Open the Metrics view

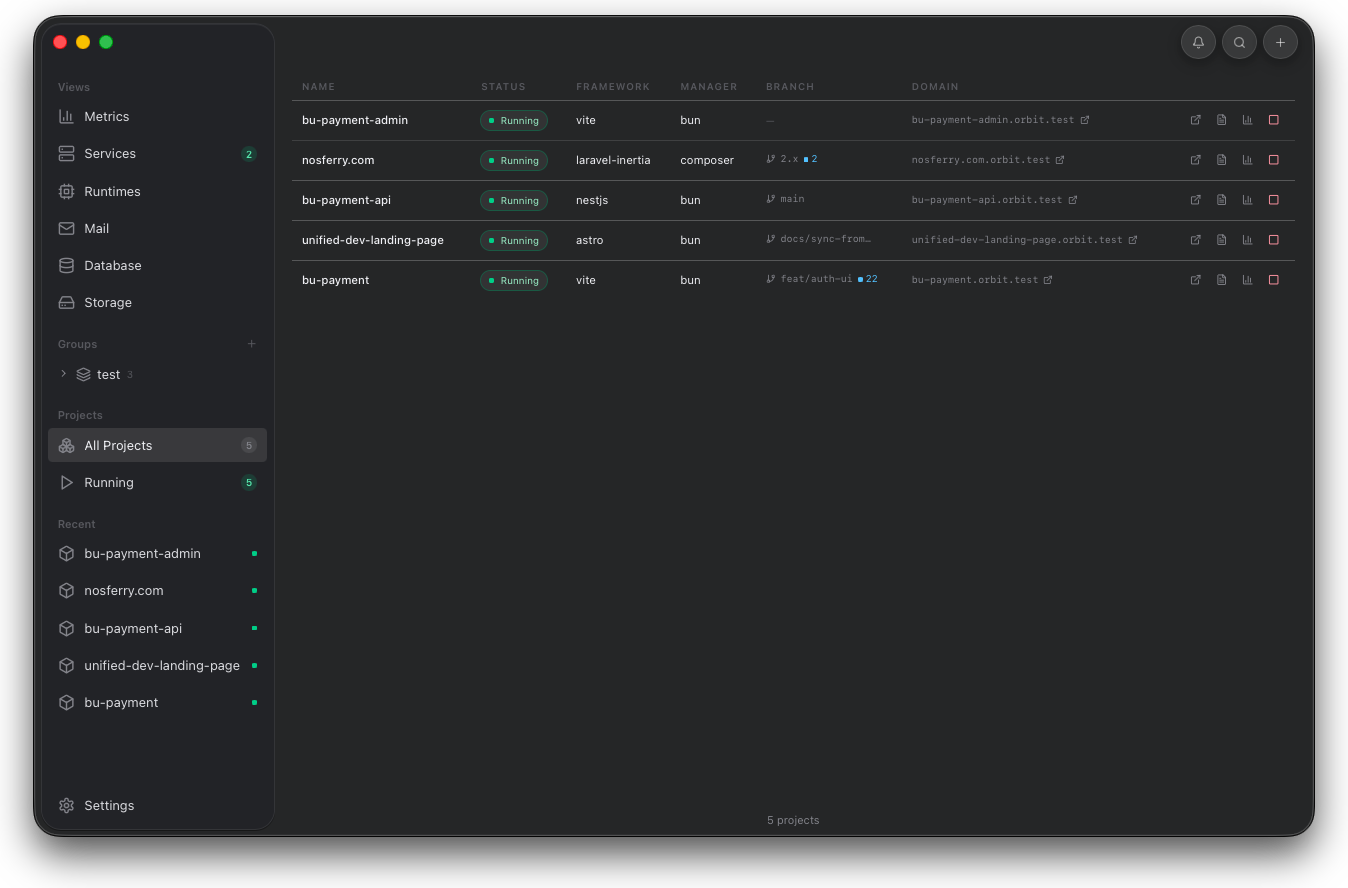pos(157,117)
